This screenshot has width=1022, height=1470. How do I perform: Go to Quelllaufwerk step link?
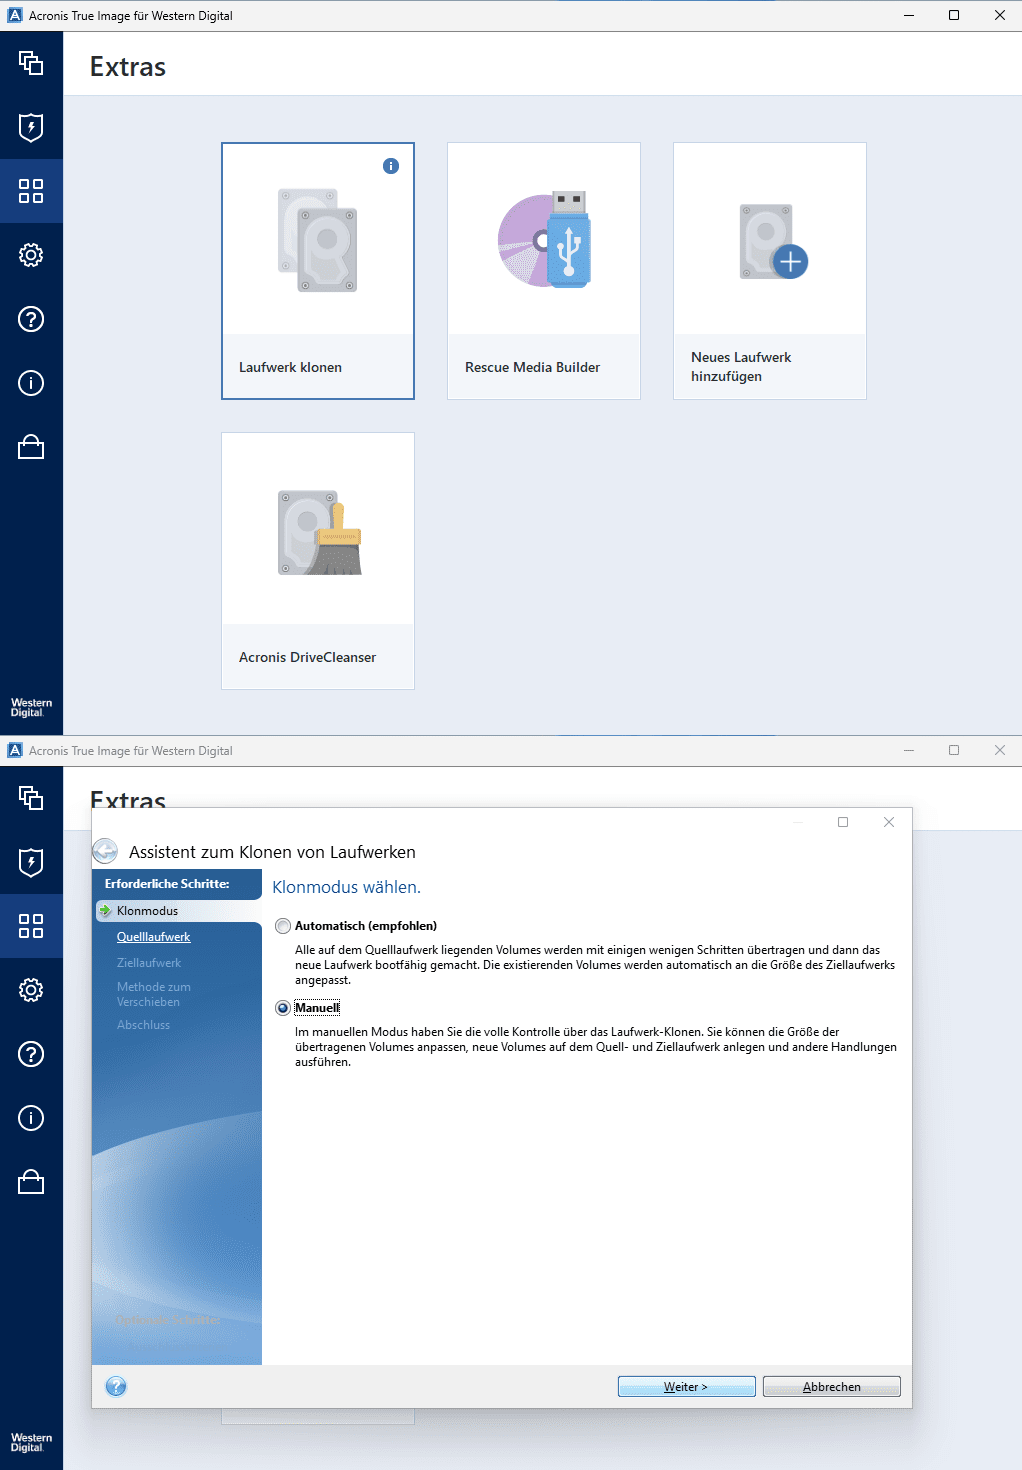click(153, 937)
